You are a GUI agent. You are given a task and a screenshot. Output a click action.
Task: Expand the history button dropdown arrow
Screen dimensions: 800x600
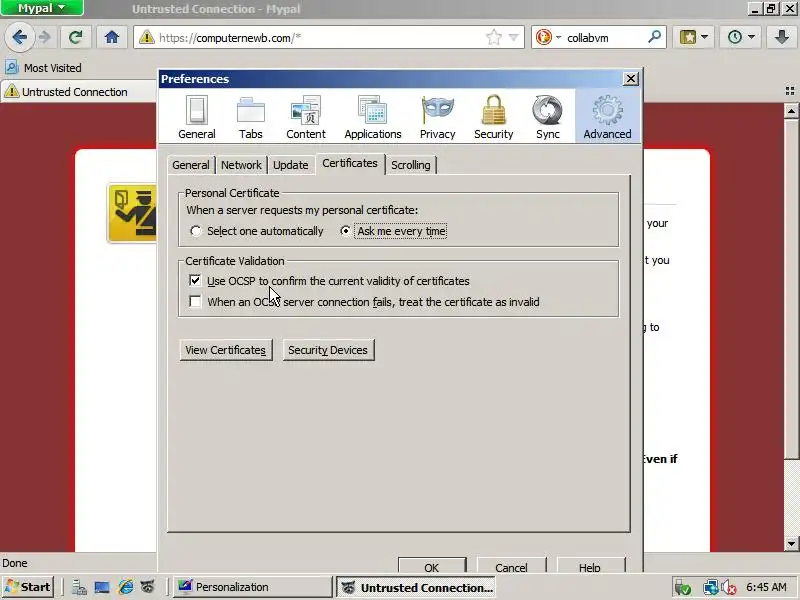(751, 37)
